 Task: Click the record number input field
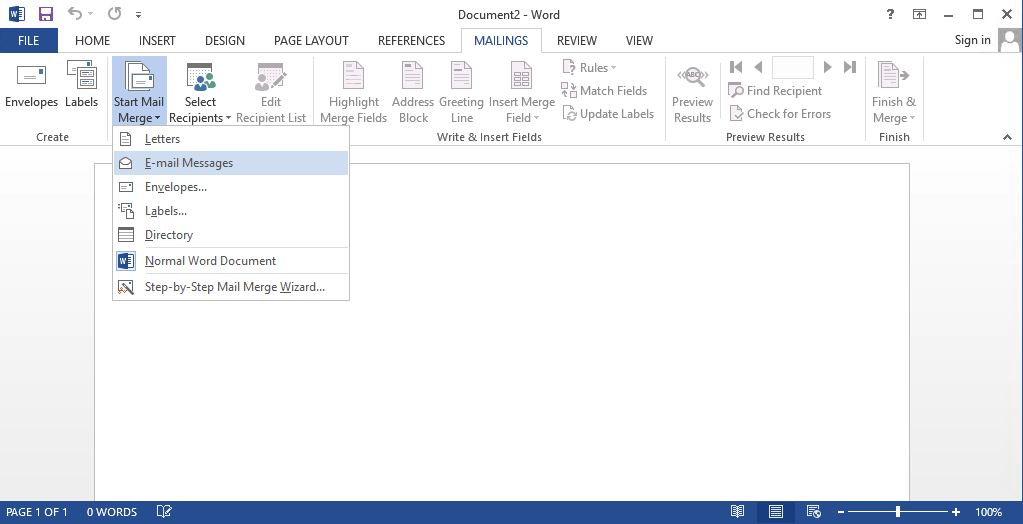pyautogui.click(x=793, y=67)
